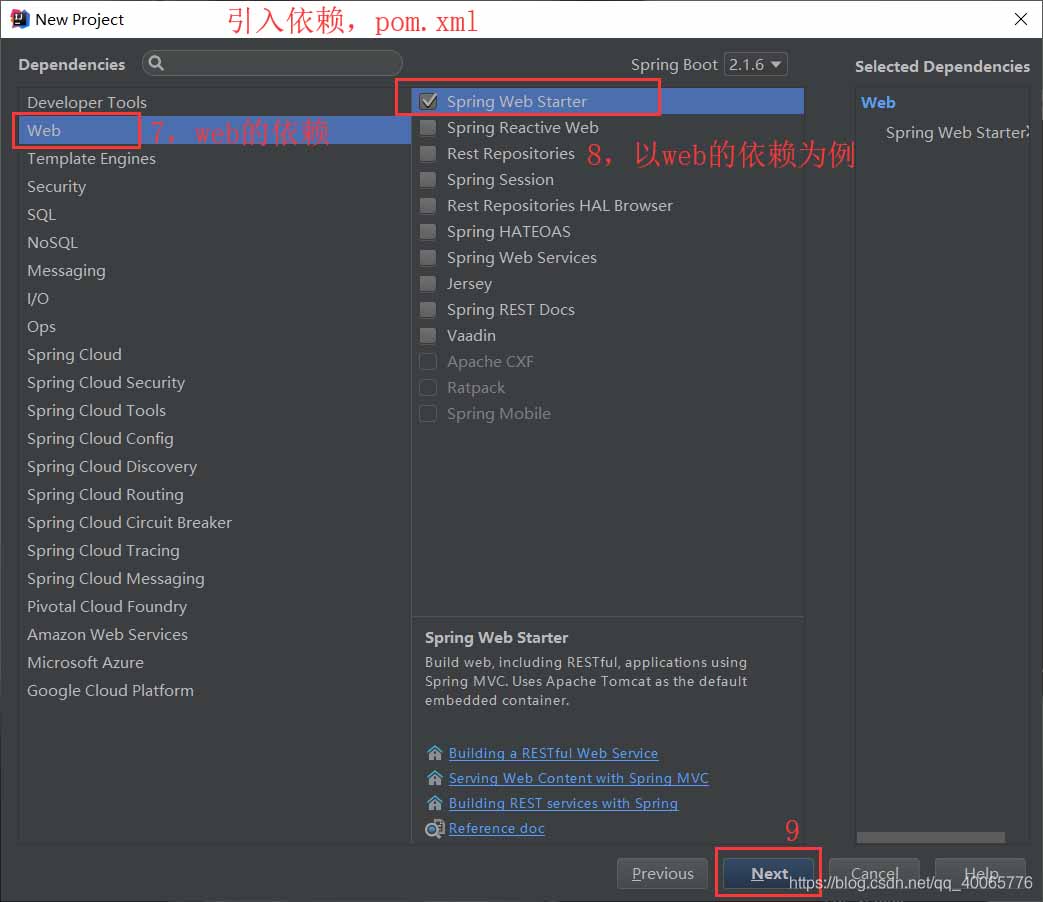
Task: Click Spring Web Starter in Selected Dependencies
Action: point(957,132)
